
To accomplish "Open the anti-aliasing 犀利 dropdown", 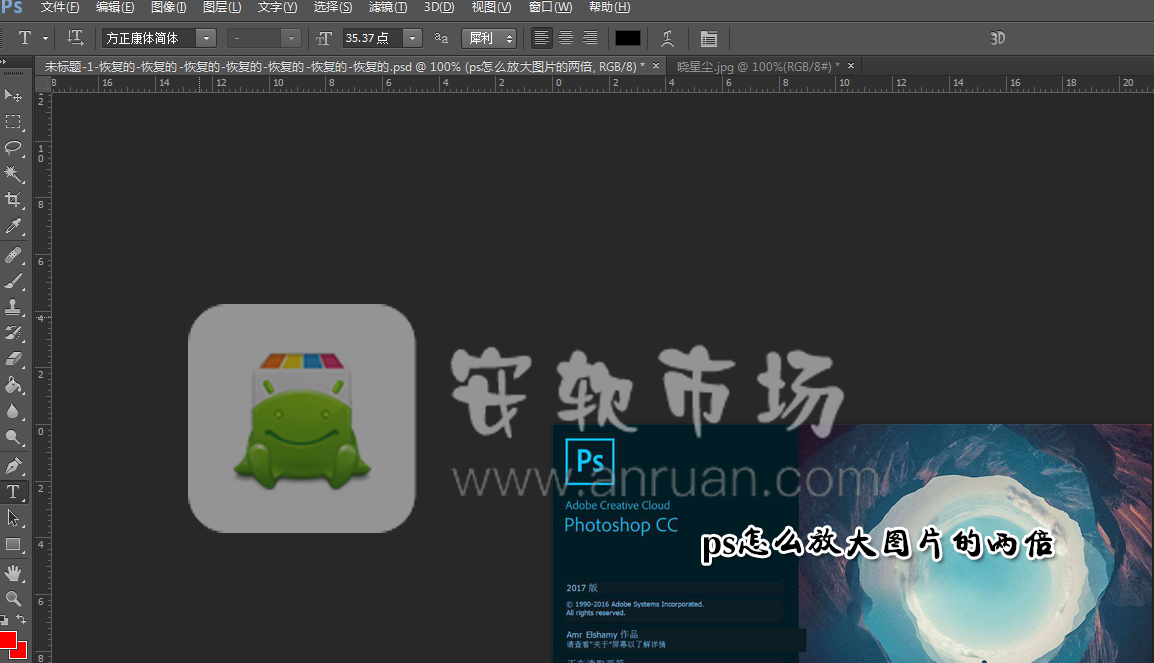I will click(489, 38).
